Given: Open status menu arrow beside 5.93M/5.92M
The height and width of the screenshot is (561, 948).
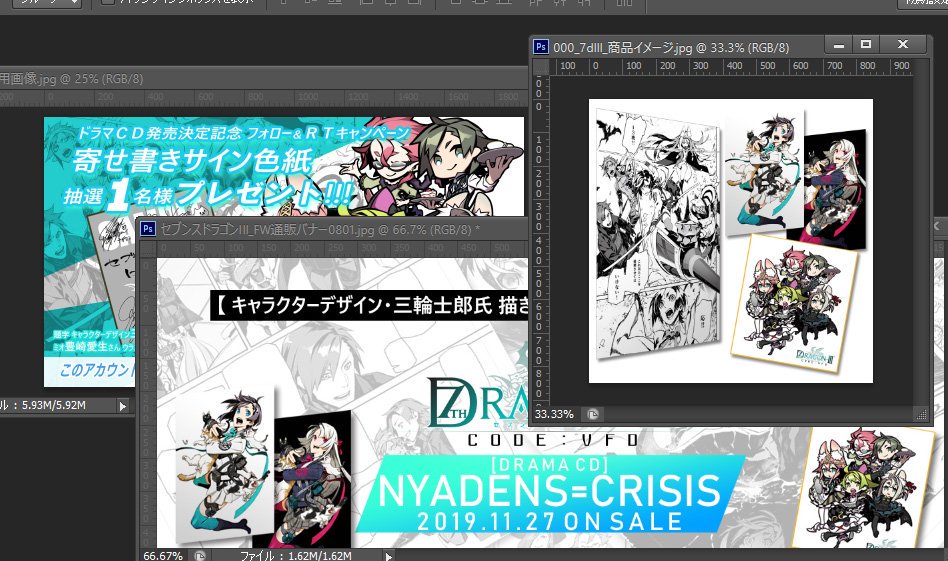Looking at the screenshot, I should [123, 406].
